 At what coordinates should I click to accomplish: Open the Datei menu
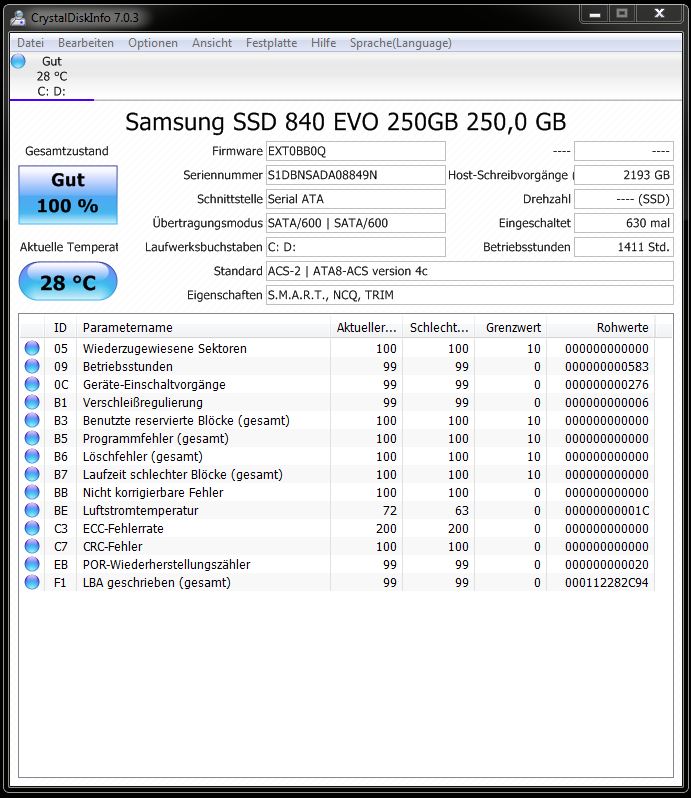[x=31, y=43]
